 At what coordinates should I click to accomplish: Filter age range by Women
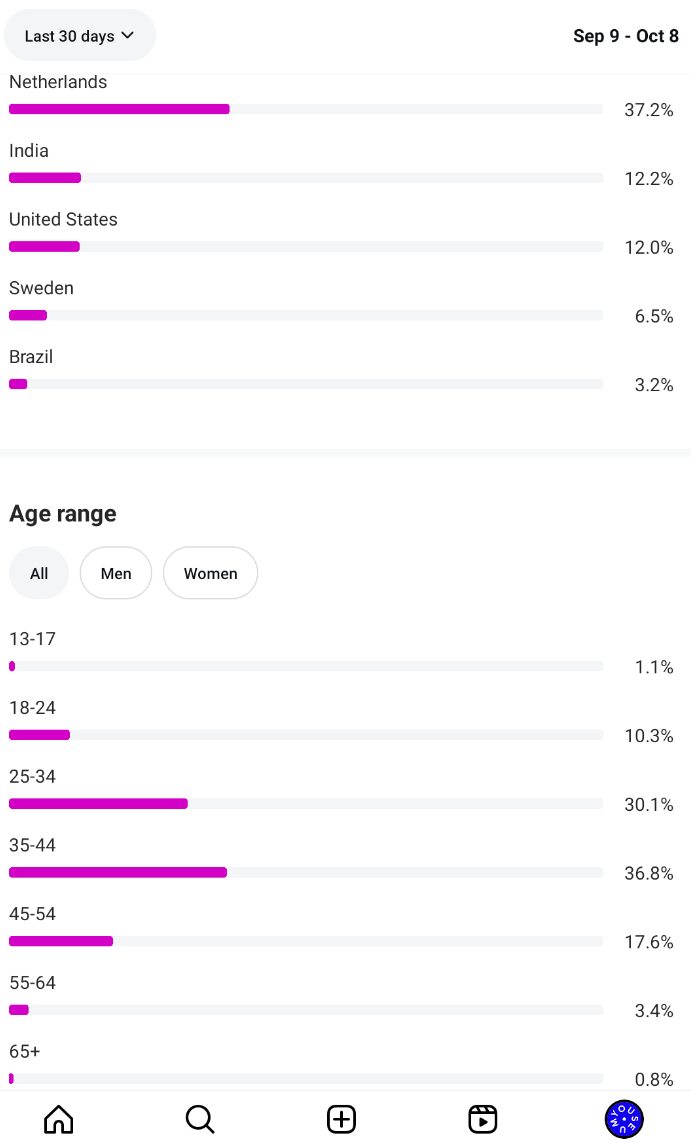click(x=210, y=573)
